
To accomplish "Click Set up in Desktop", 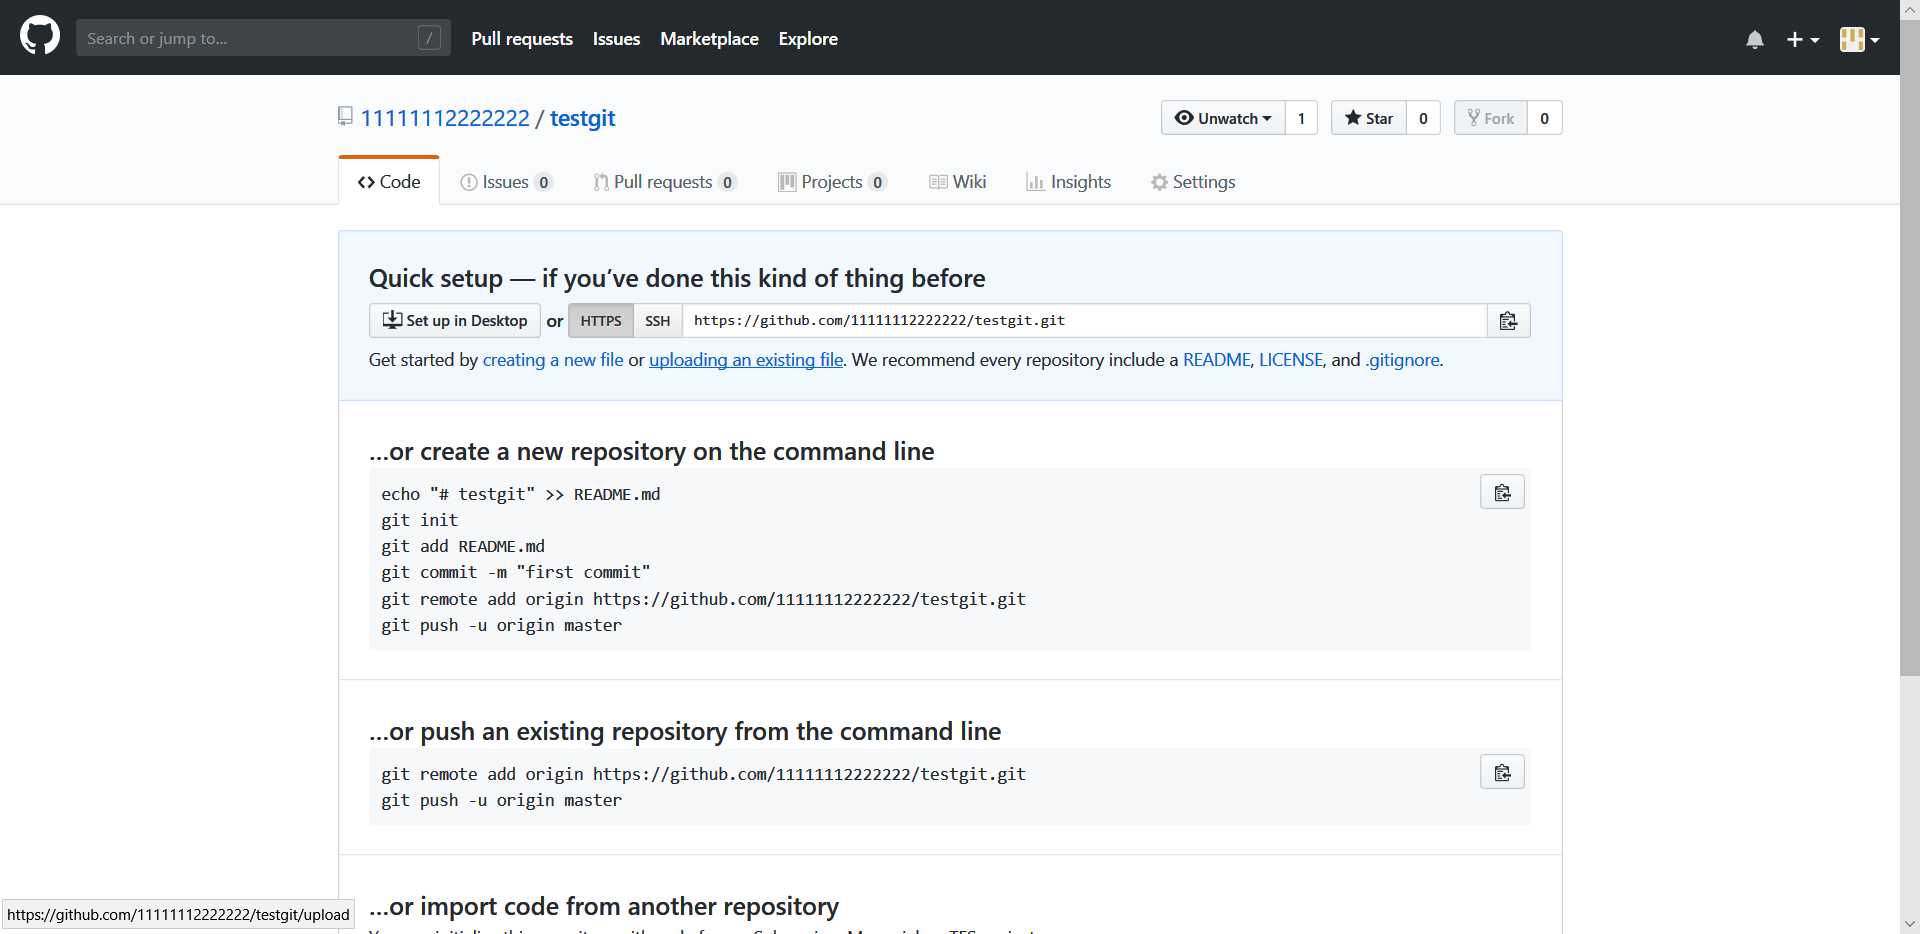I will [455, 320].
